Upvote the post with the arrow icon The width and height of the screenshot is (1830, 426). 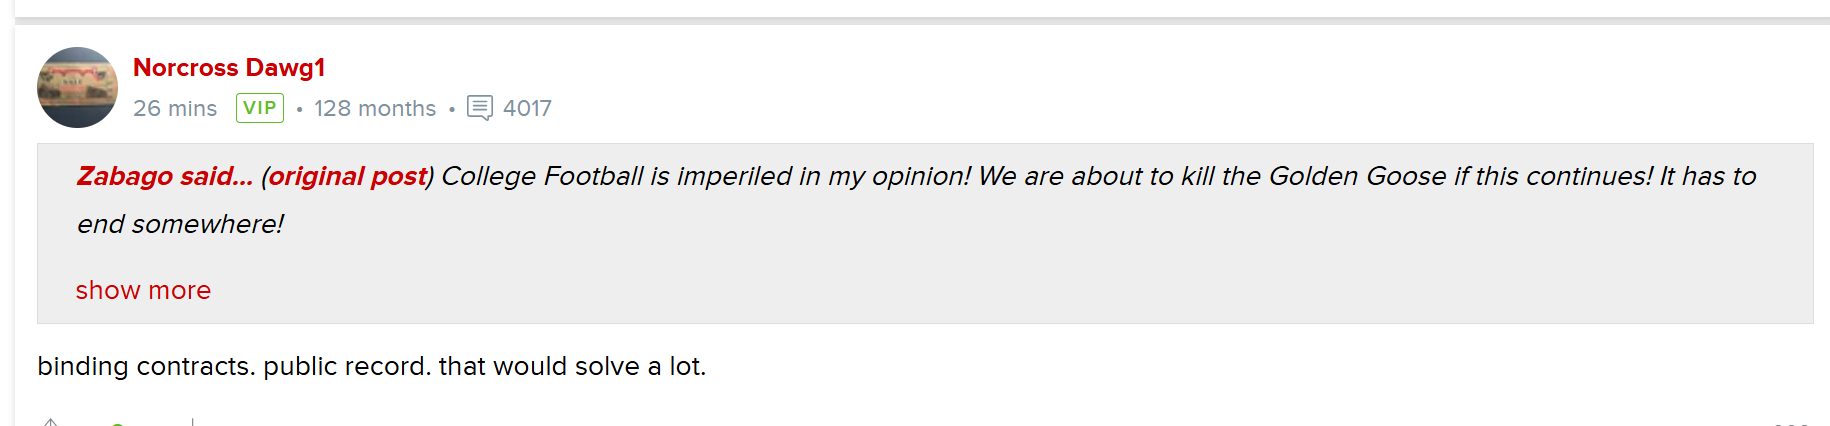(51, 422)
